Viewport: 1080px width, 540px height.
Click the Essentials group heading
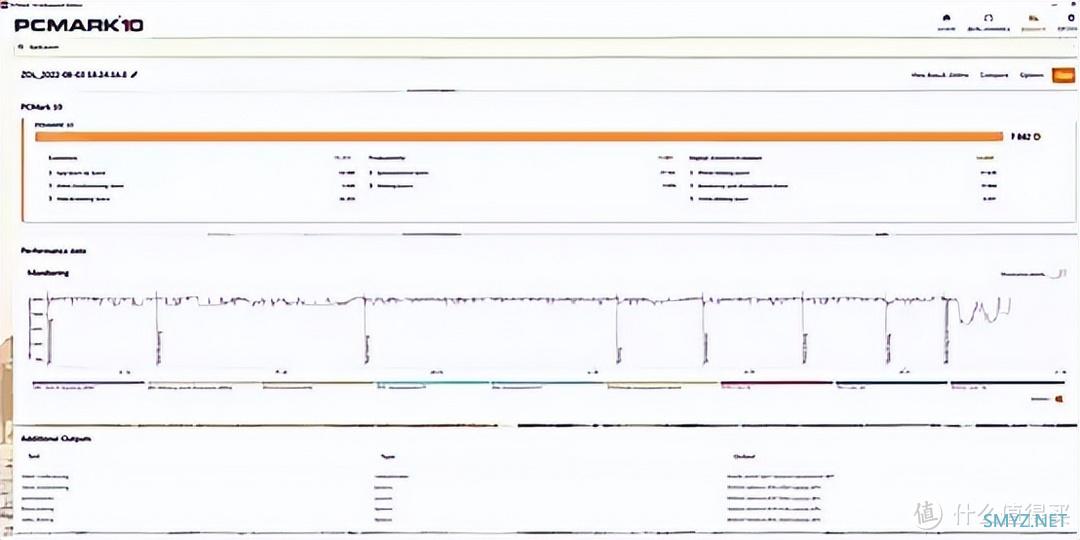pos(63,157)
